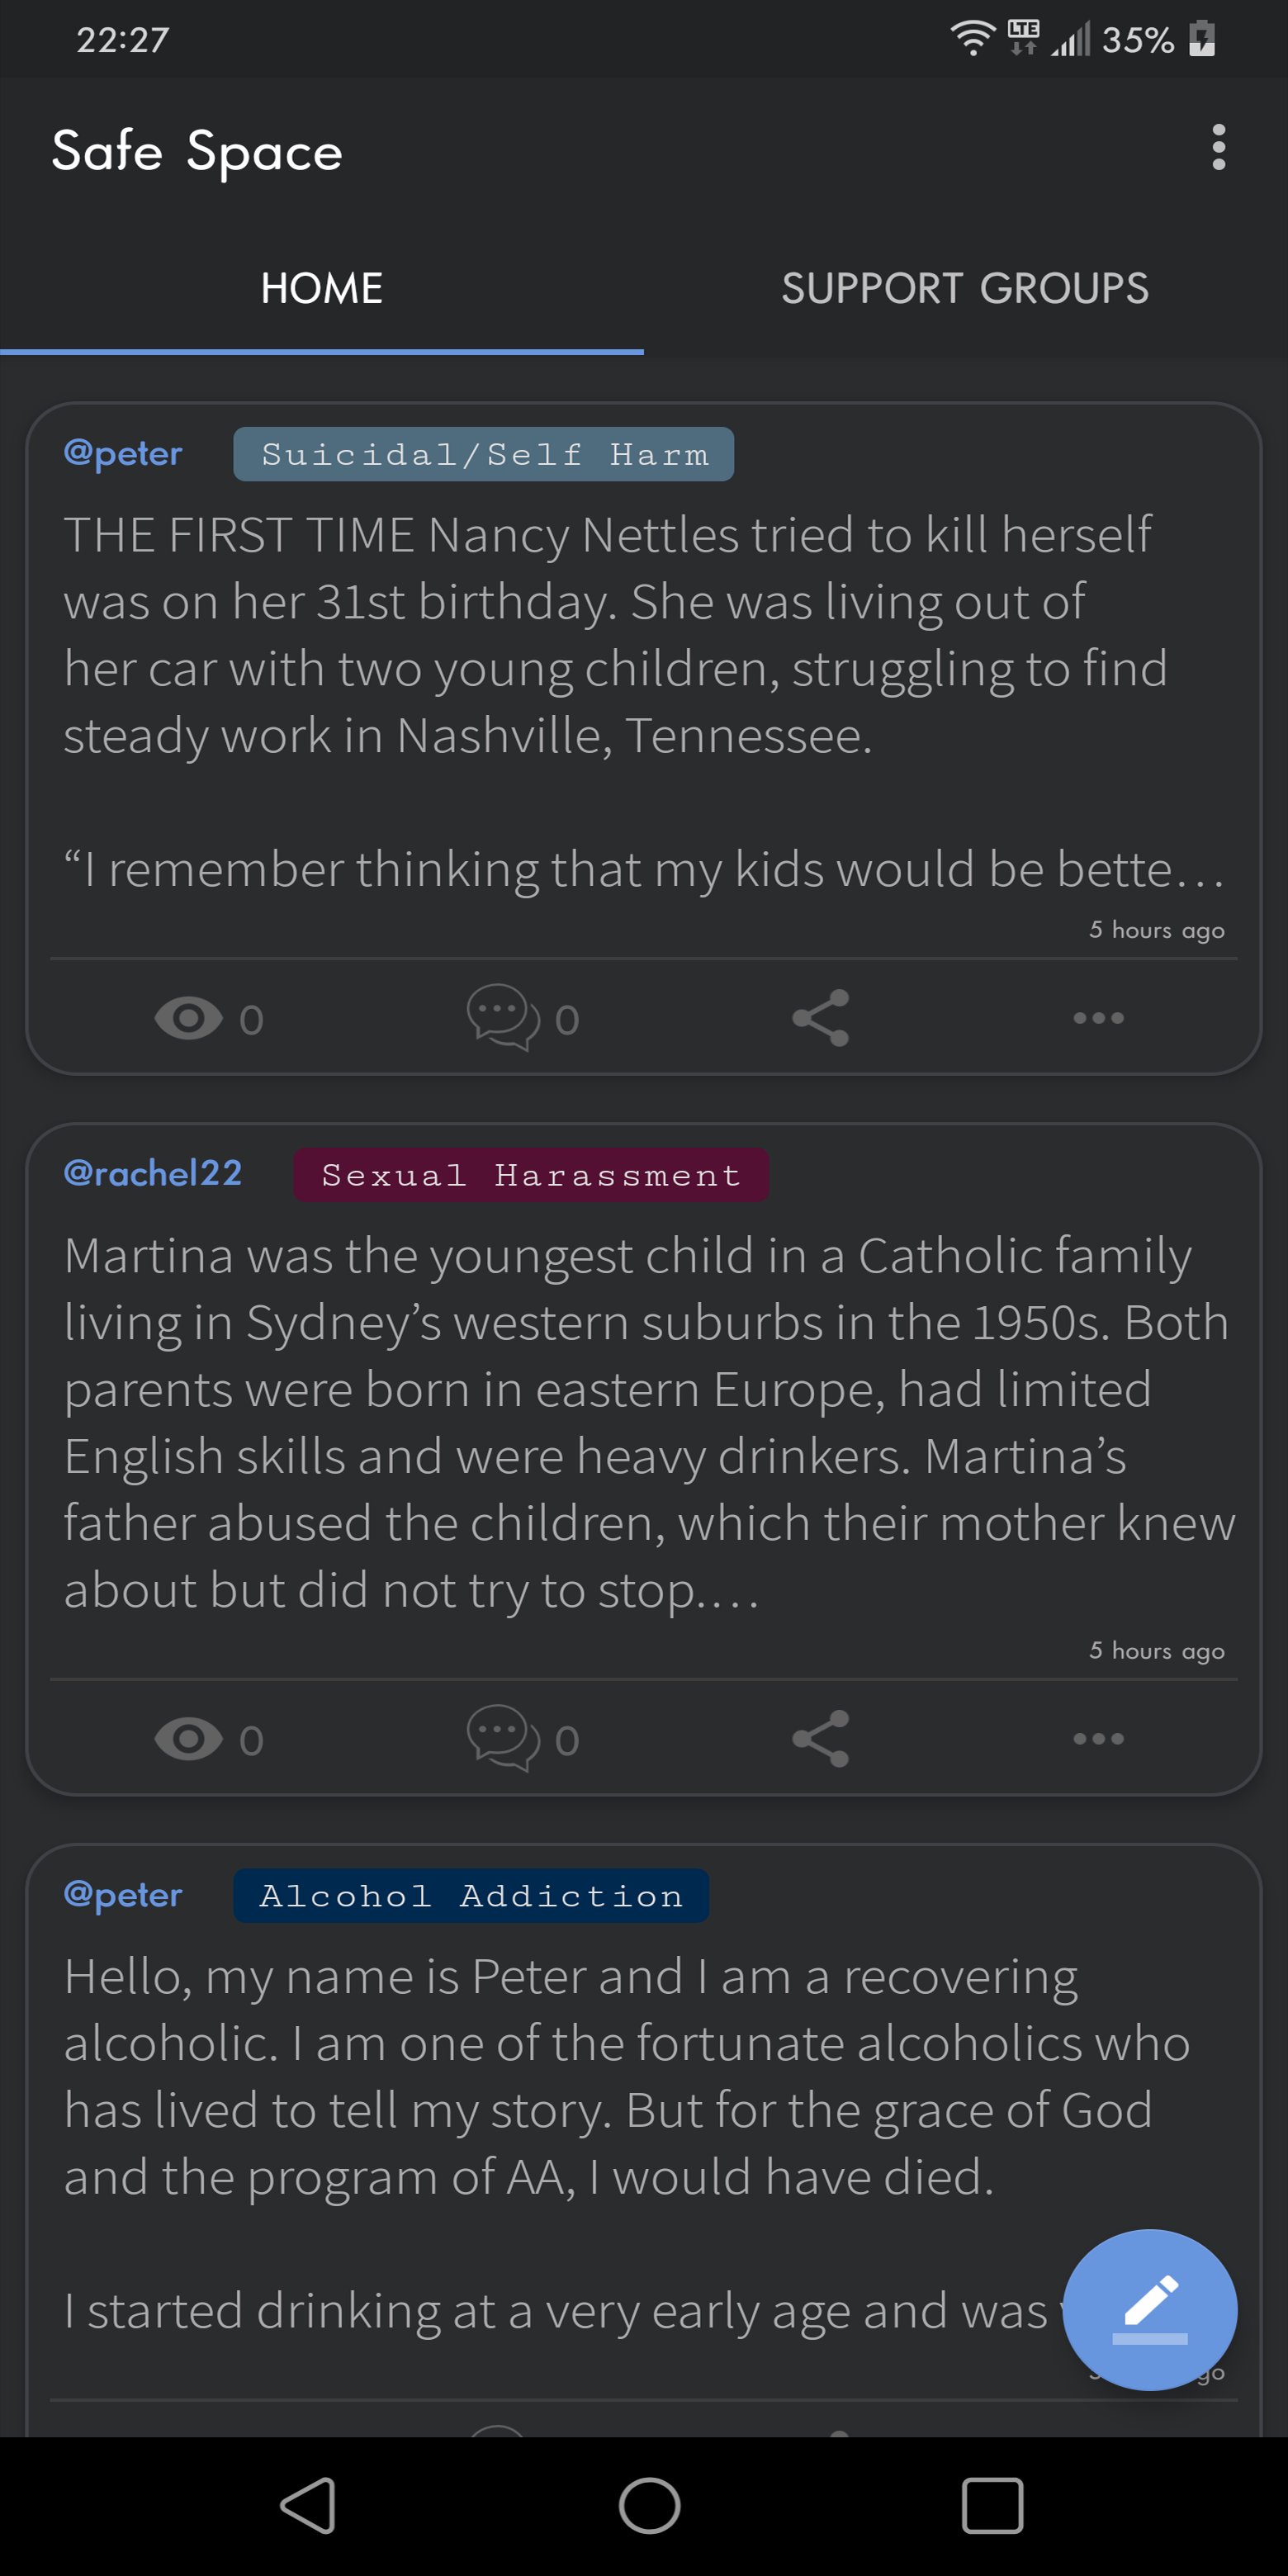Select the Sexual Harassment category tag

coord(531,1175)
